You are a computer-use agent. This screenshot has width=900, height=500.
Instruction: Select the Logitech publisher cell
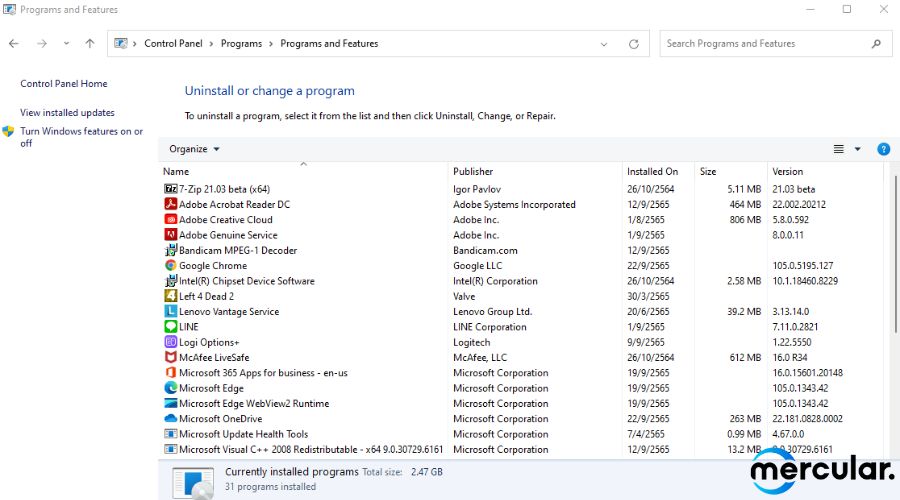coord(472,342)
